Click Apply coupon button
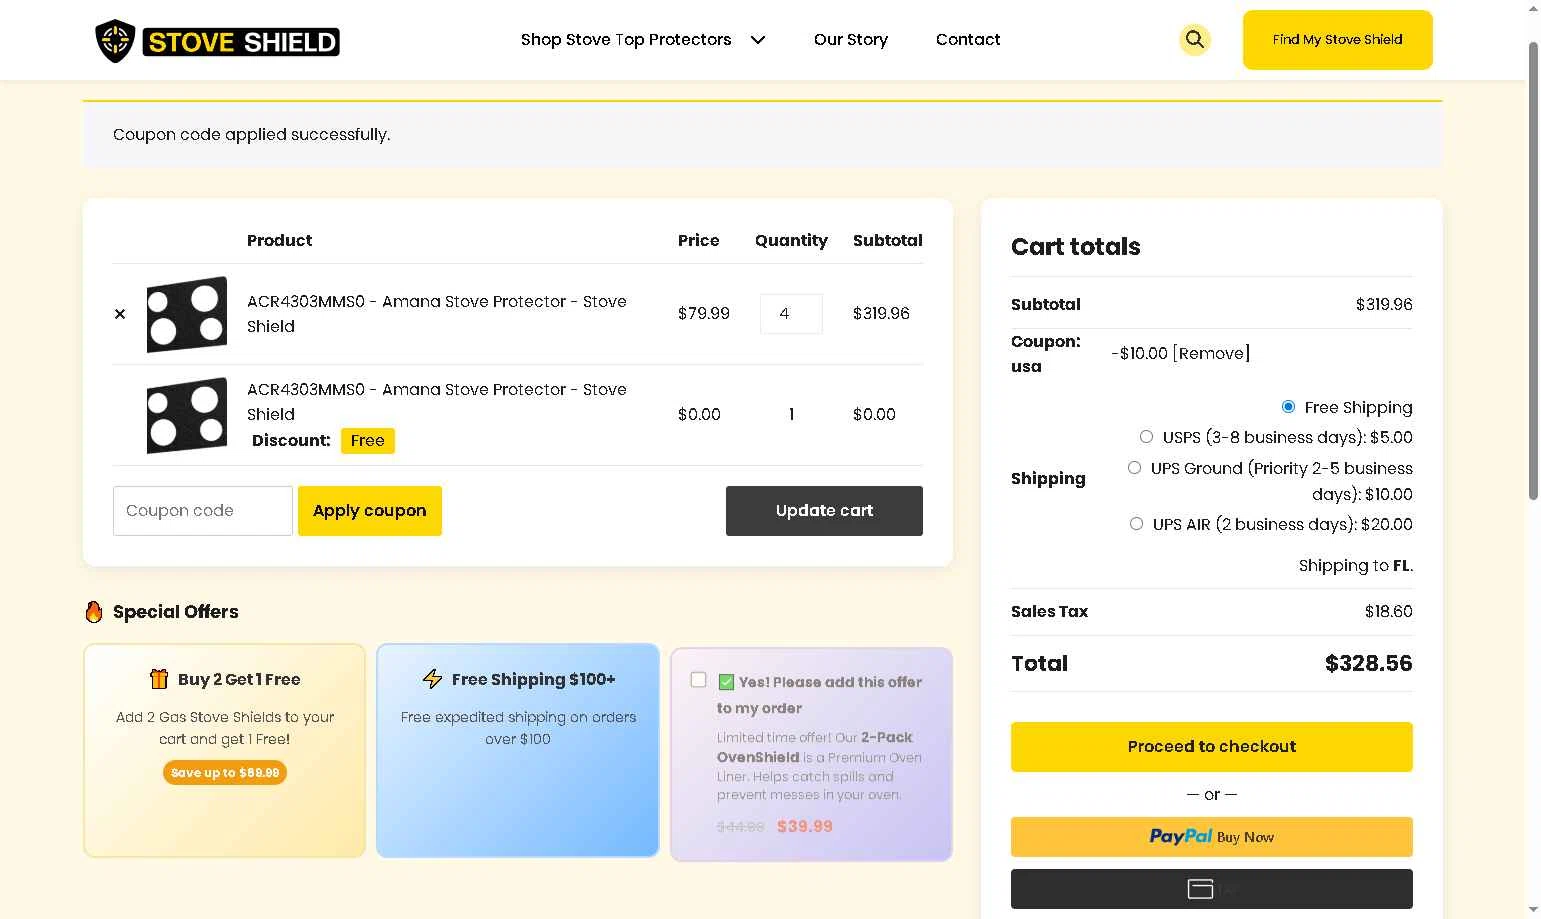The image size is (1541, 919). point(370,511)
